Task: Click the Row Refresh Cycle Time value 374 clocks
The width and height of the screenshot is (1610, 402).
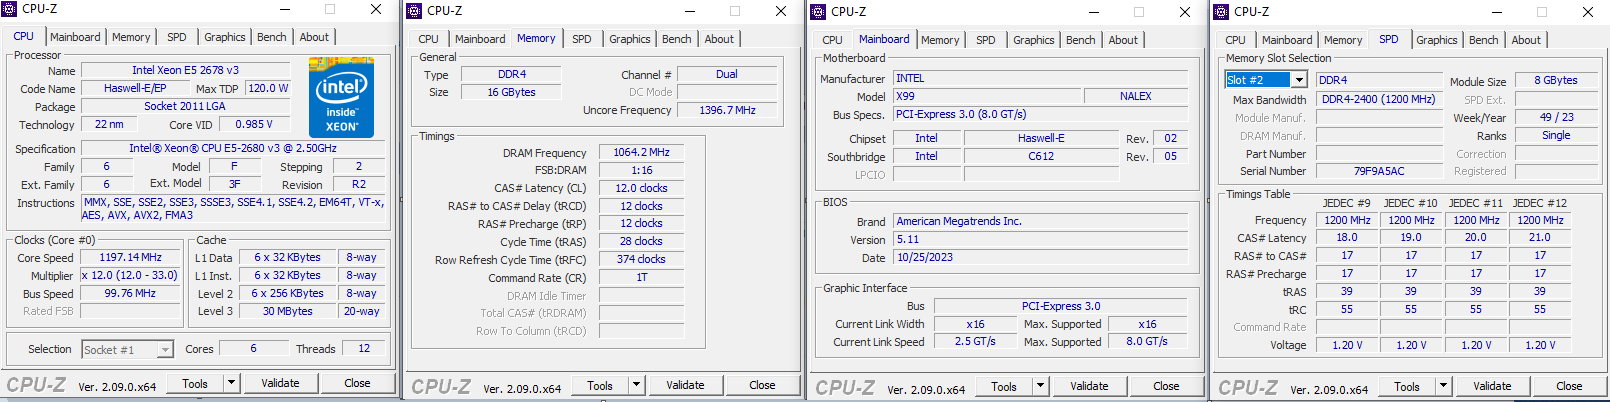Action: (641, 259)
